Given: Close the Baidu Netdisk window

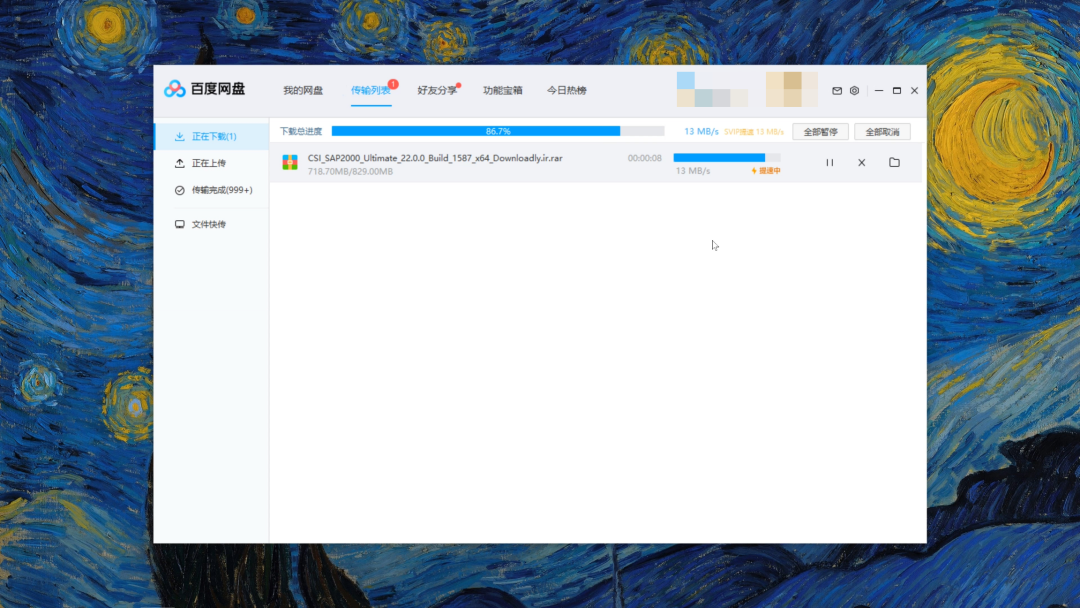Looking at the screenshot, I should (x=915, y=90).
